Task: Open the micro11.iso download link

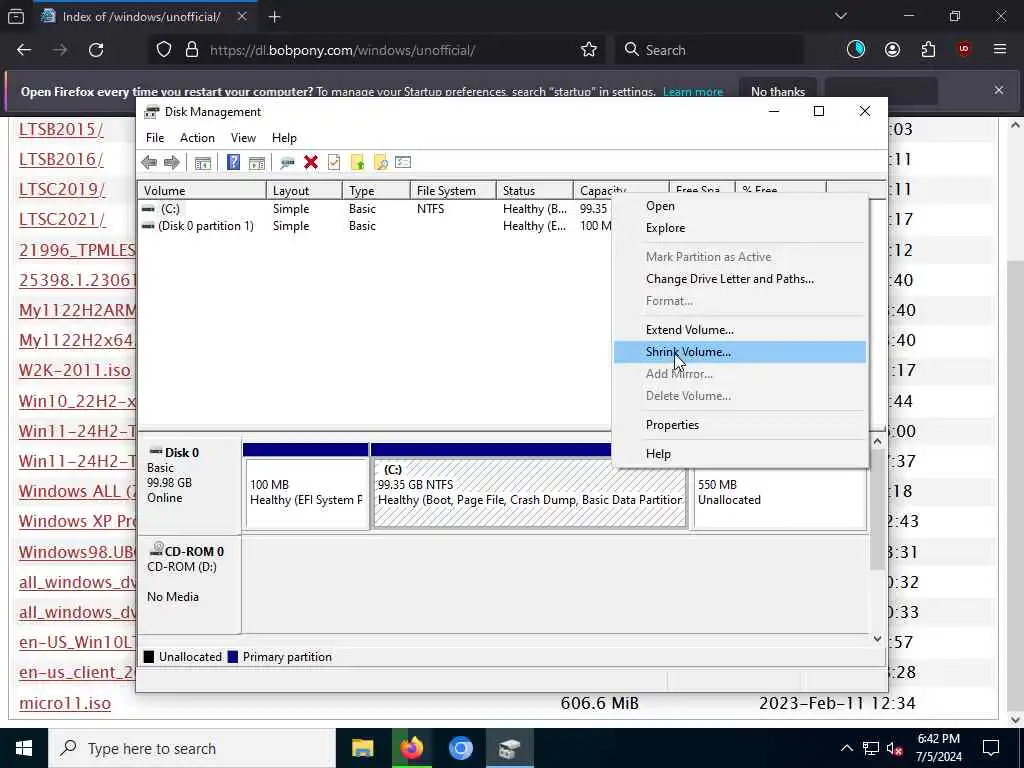Action: (x=65, y=703)
